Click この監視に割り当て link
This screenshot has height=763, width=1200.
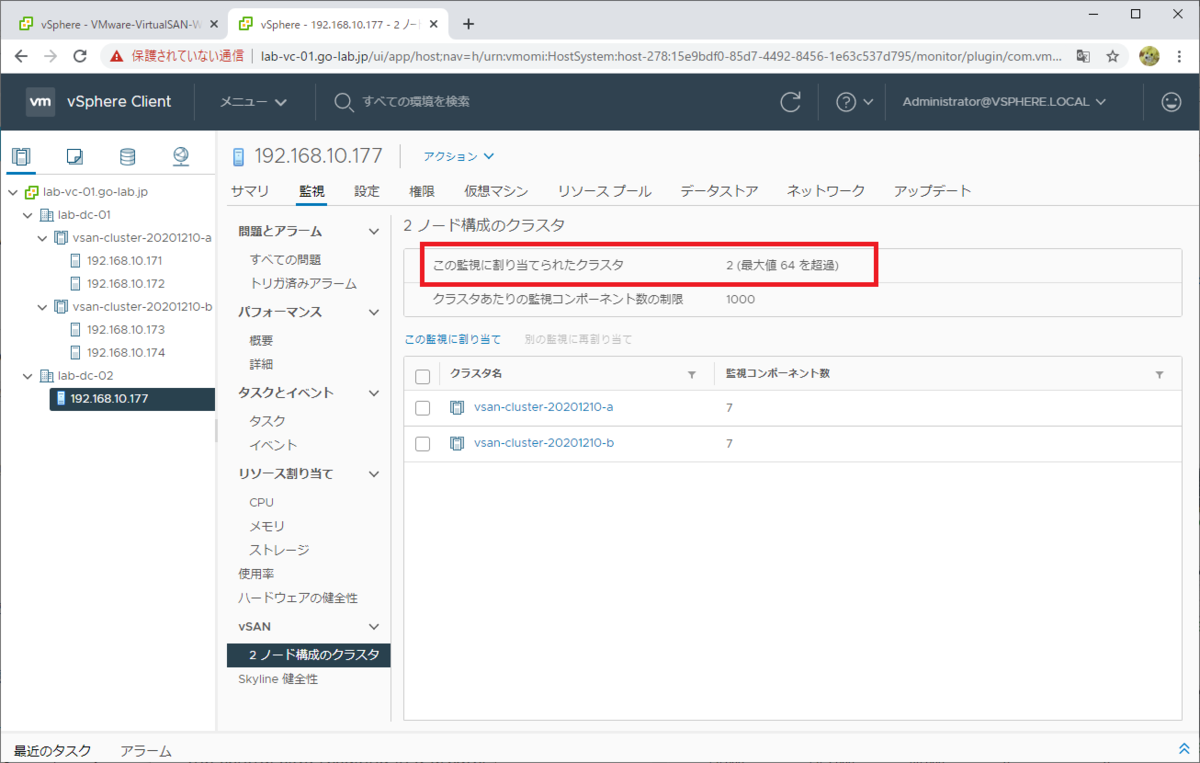point(452,340)
